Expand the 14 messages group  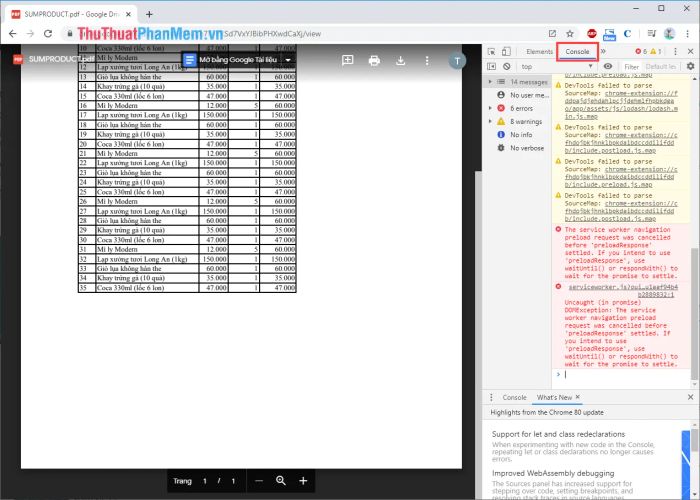click(x=490, y=82)
